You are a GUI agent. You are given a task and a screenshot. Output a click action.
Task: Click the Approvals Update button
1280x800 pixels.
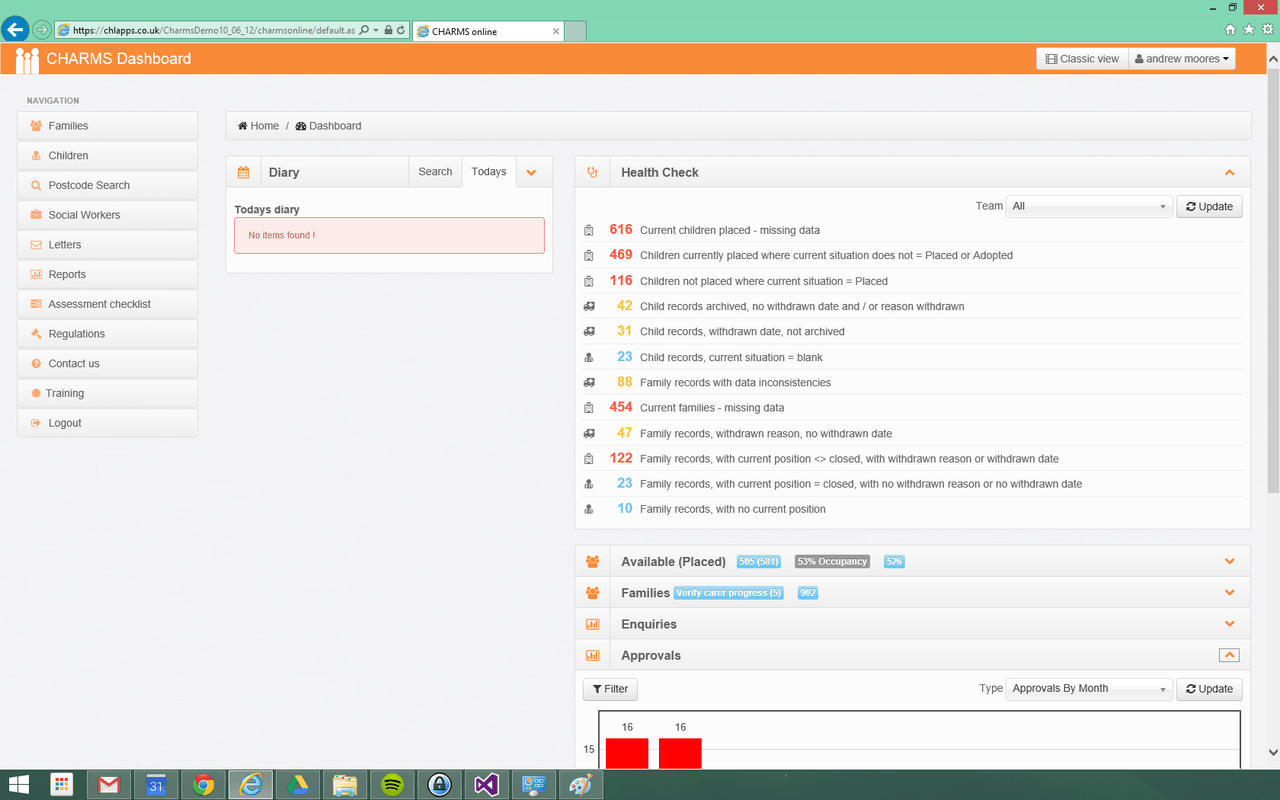click(x=1209, y=688)
